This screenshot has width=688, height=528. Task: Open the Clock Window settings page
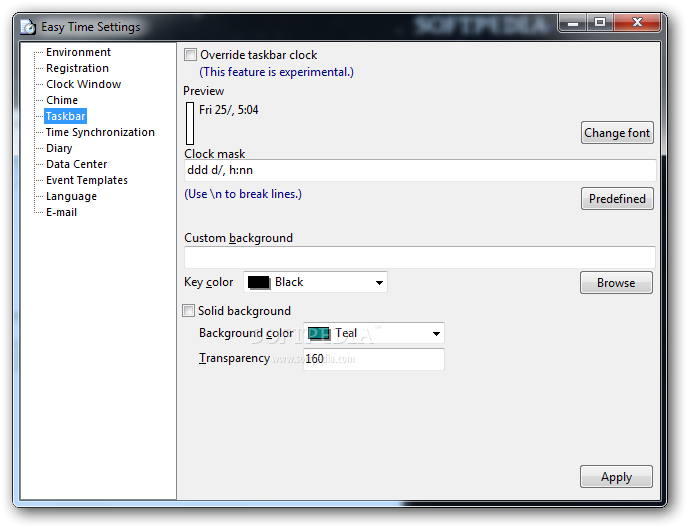pos(83,84)
